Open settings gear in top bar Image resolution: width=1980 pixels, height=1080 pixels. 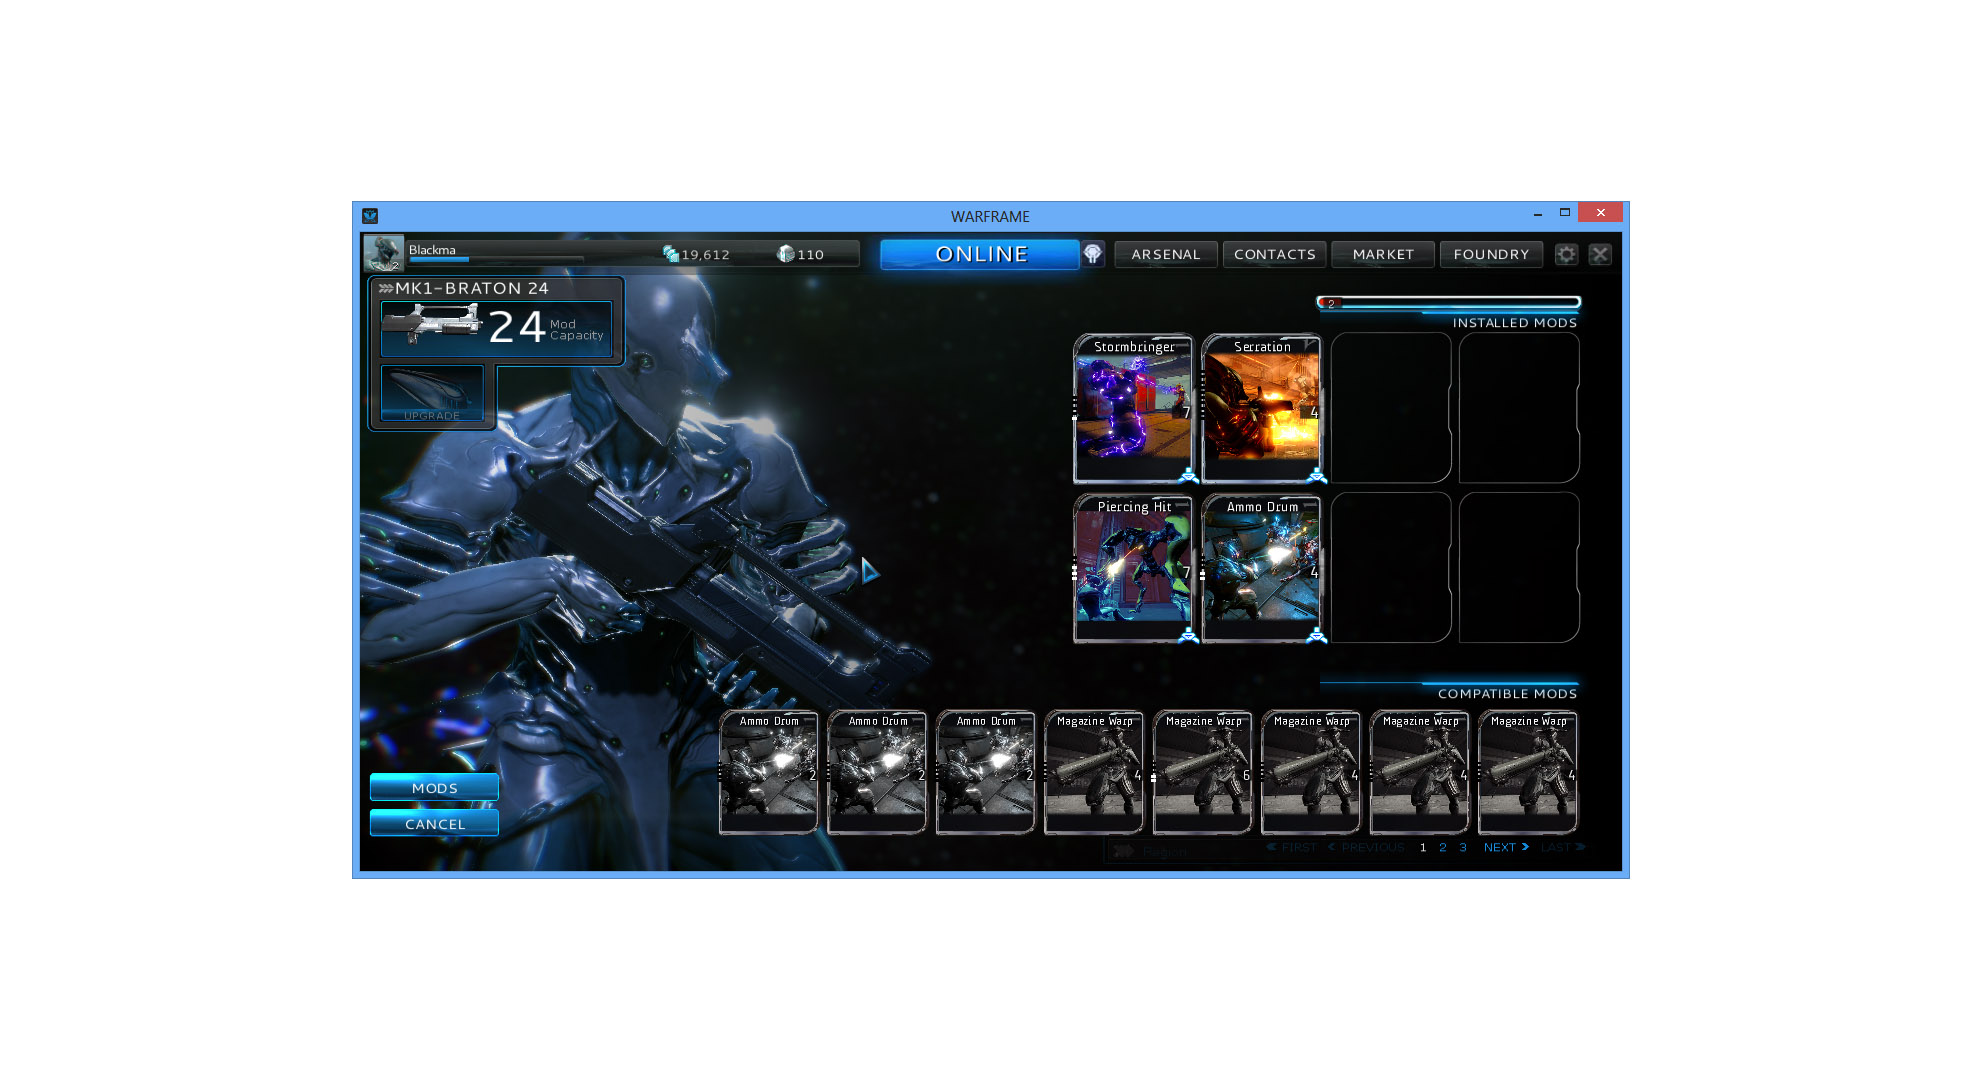tap(1566, 254)
